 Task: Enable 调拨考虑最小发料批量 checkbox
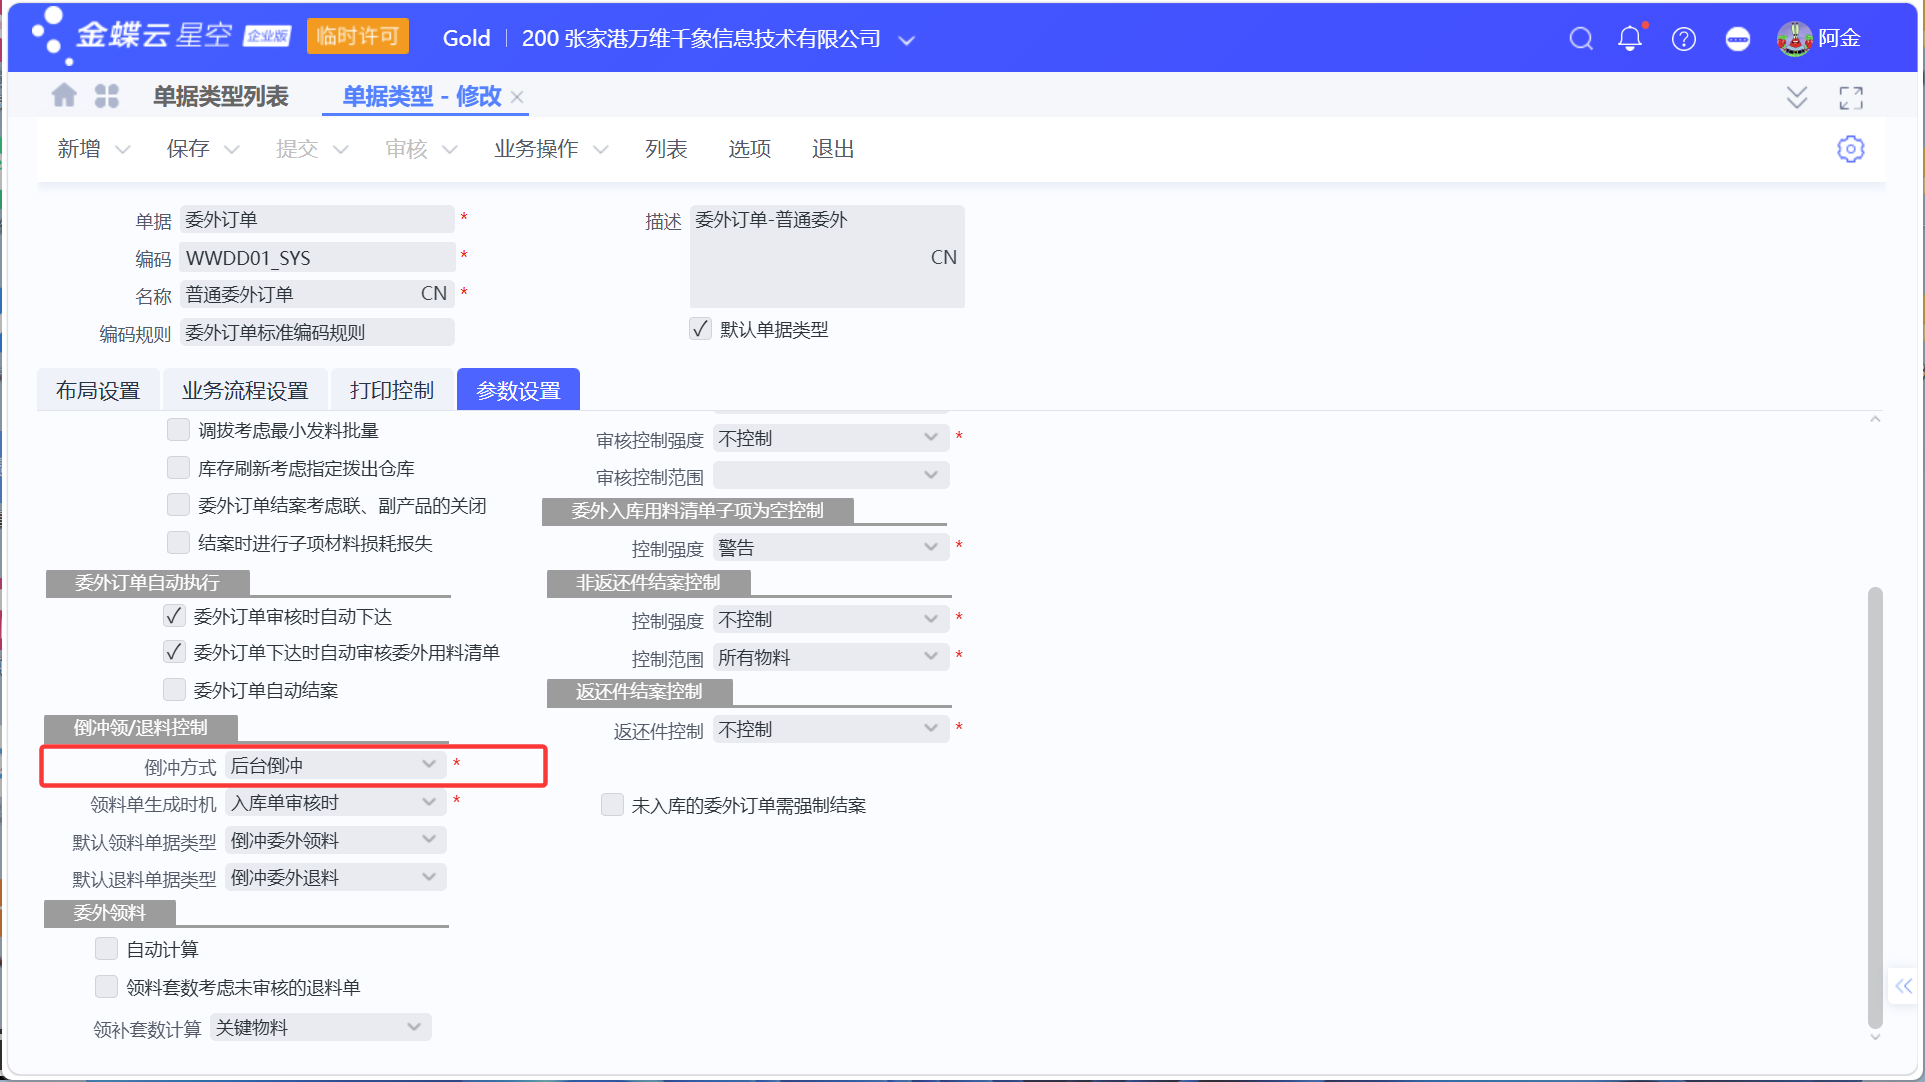tap(178, 430)
